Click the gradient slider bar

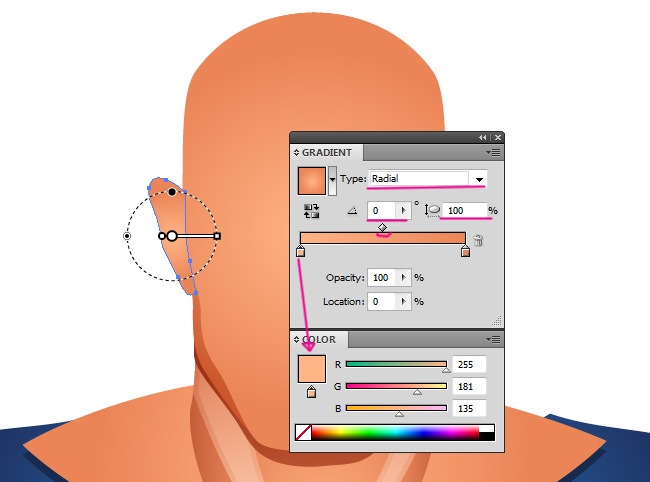383,238
